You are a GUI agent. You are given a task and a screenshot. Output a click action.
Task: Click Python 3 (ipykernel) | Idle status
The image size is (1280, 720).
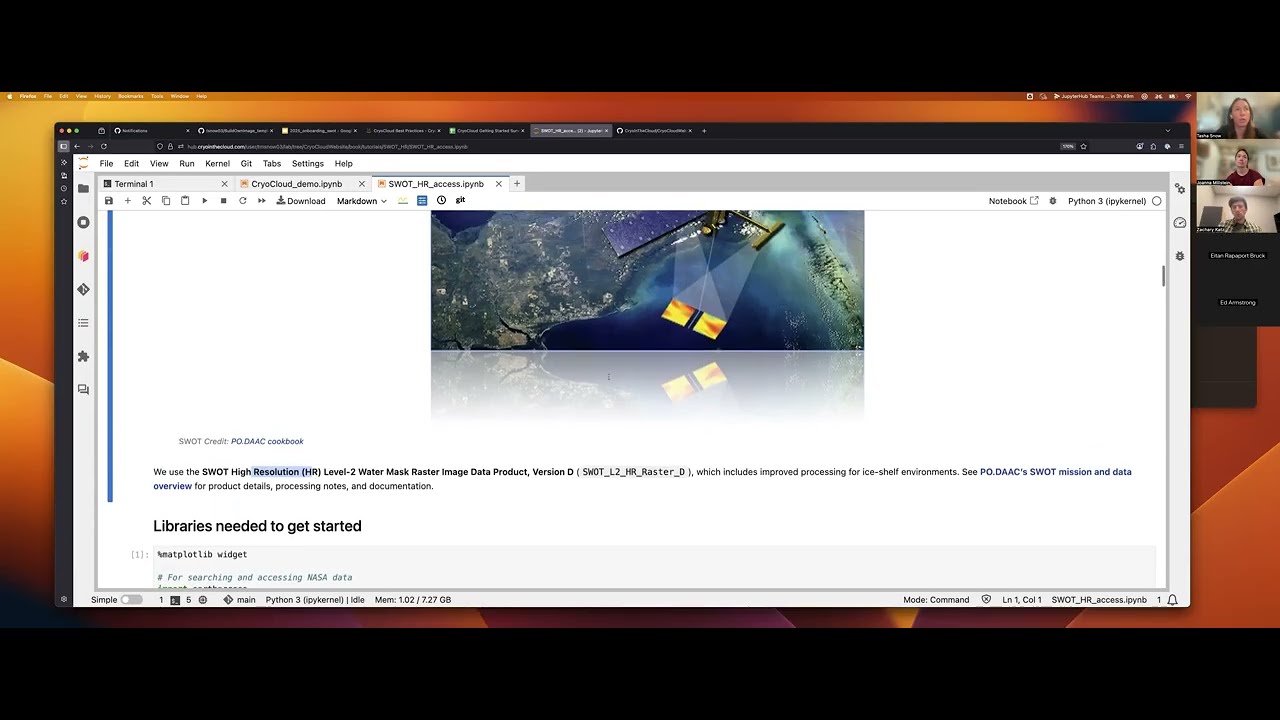(x=315, y=600)
